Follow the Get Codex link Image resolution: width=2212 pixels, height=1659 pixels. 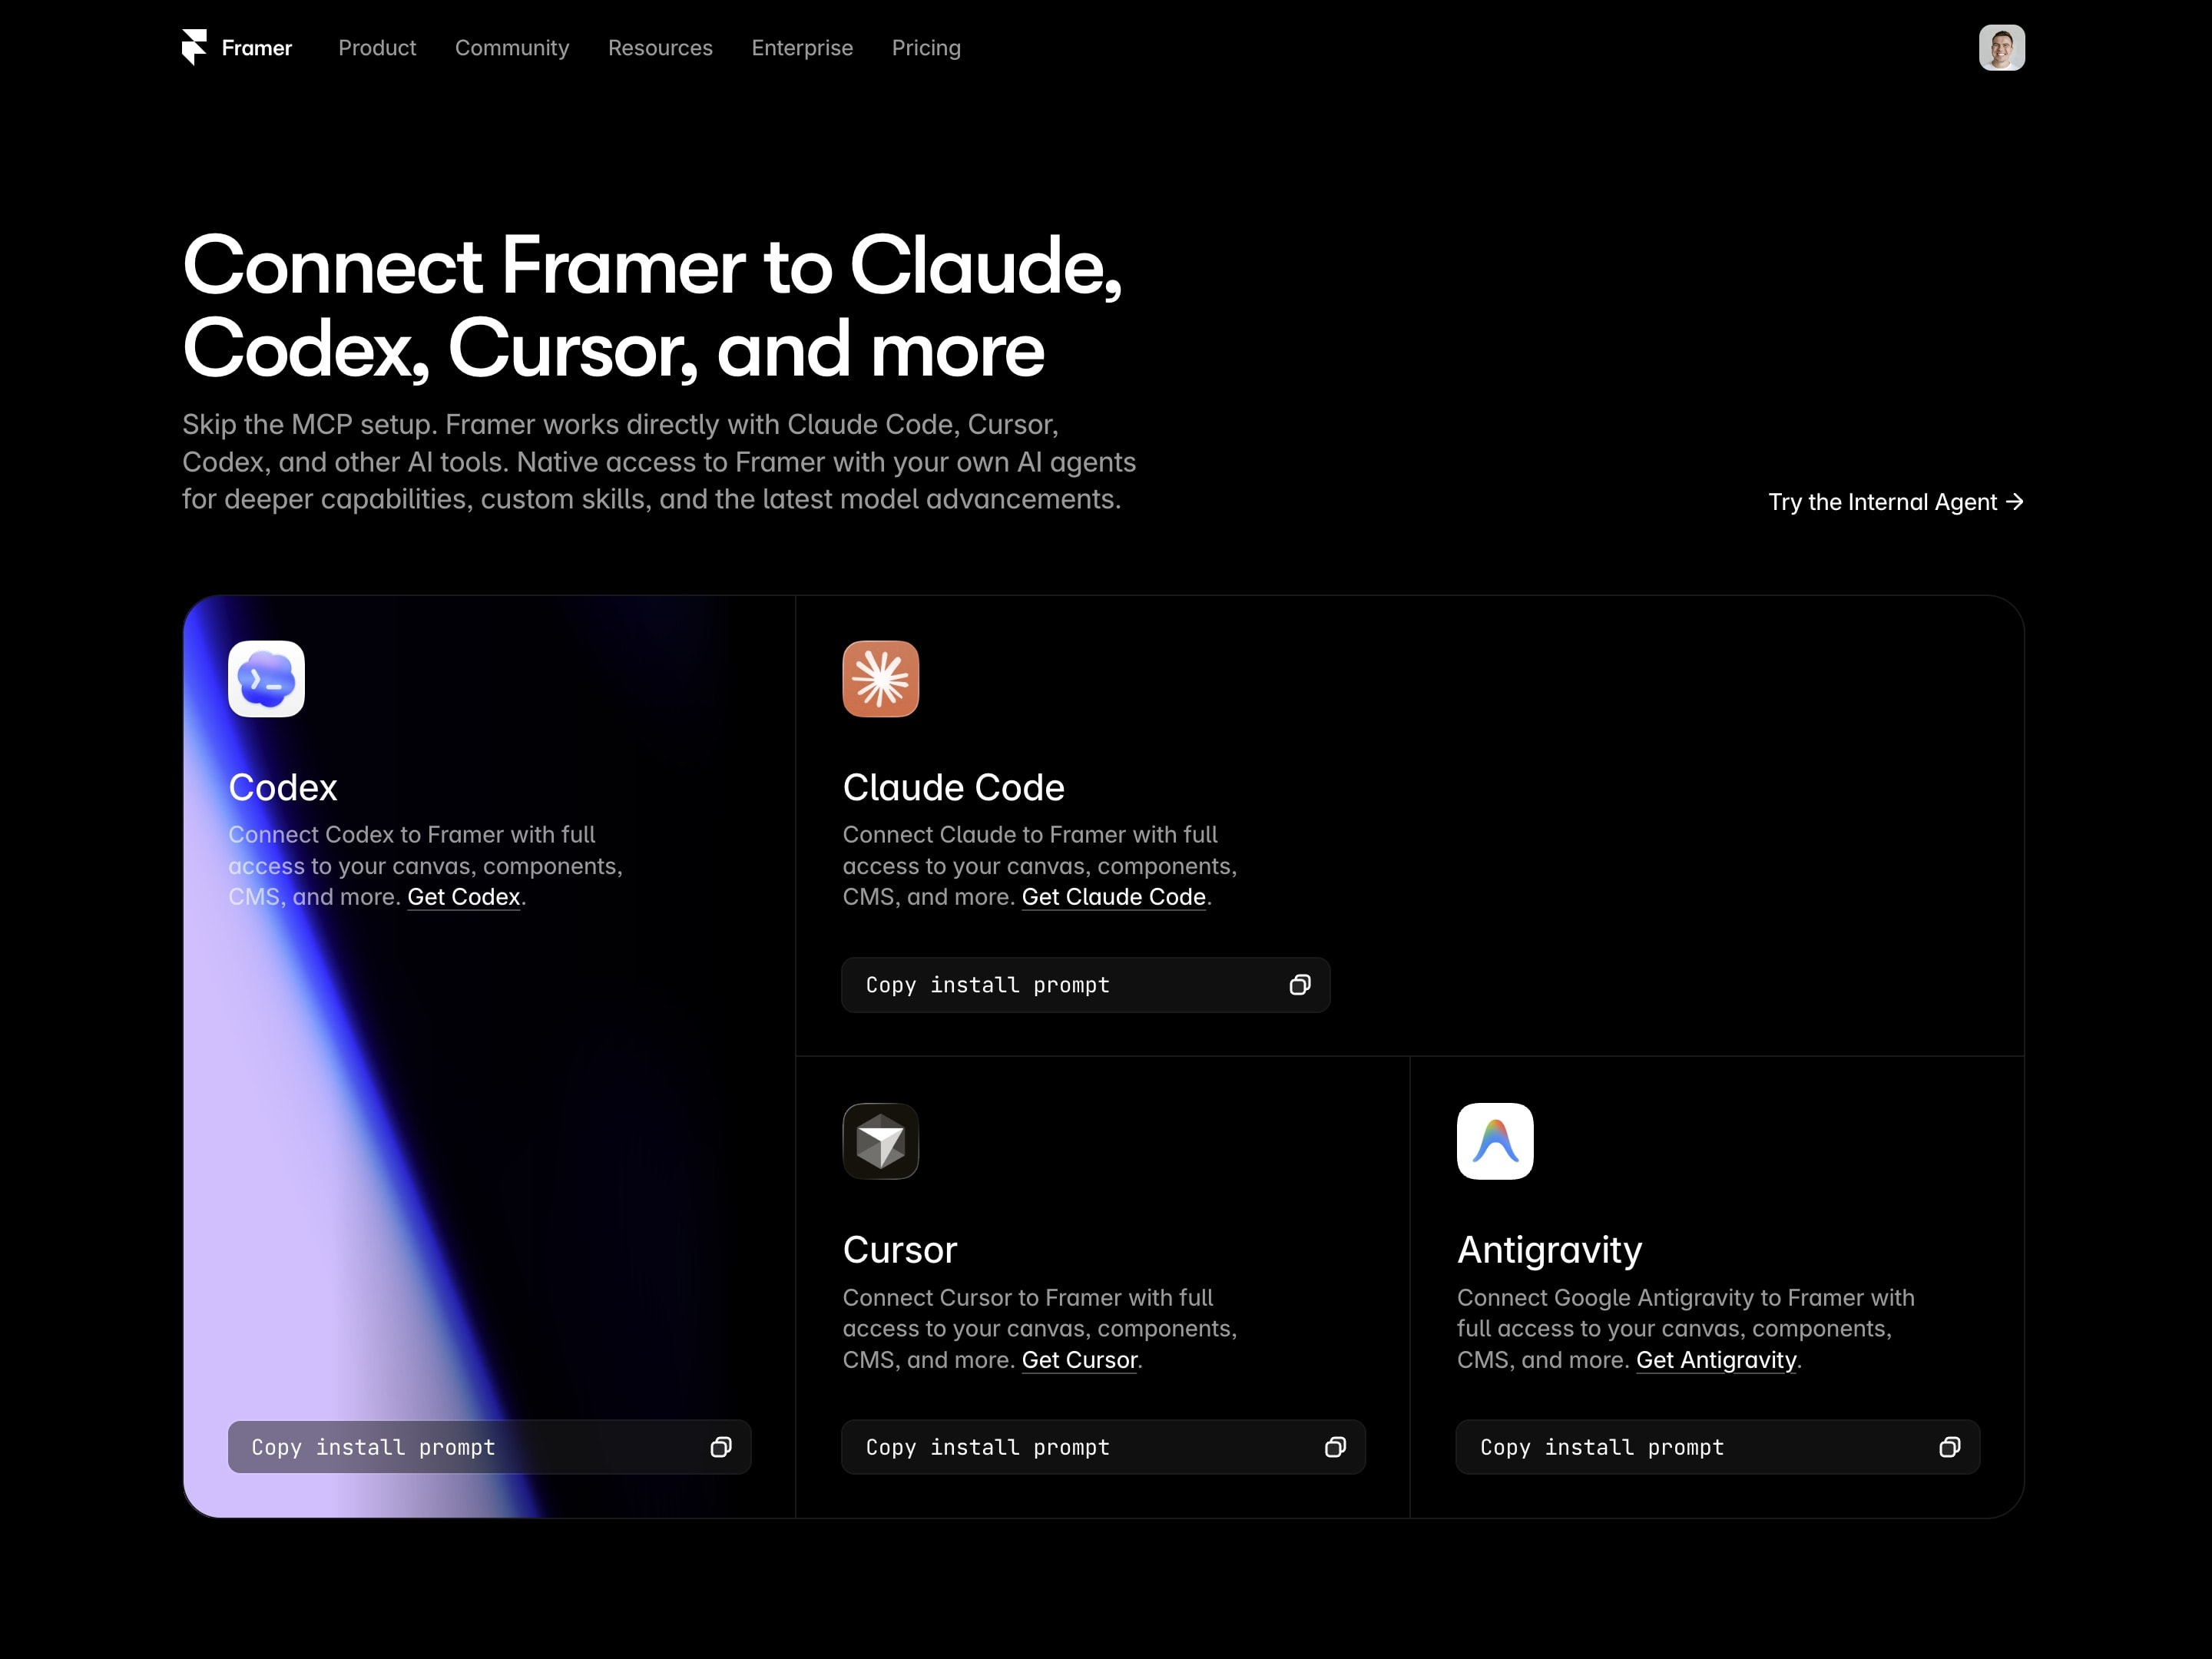(464, 897)
